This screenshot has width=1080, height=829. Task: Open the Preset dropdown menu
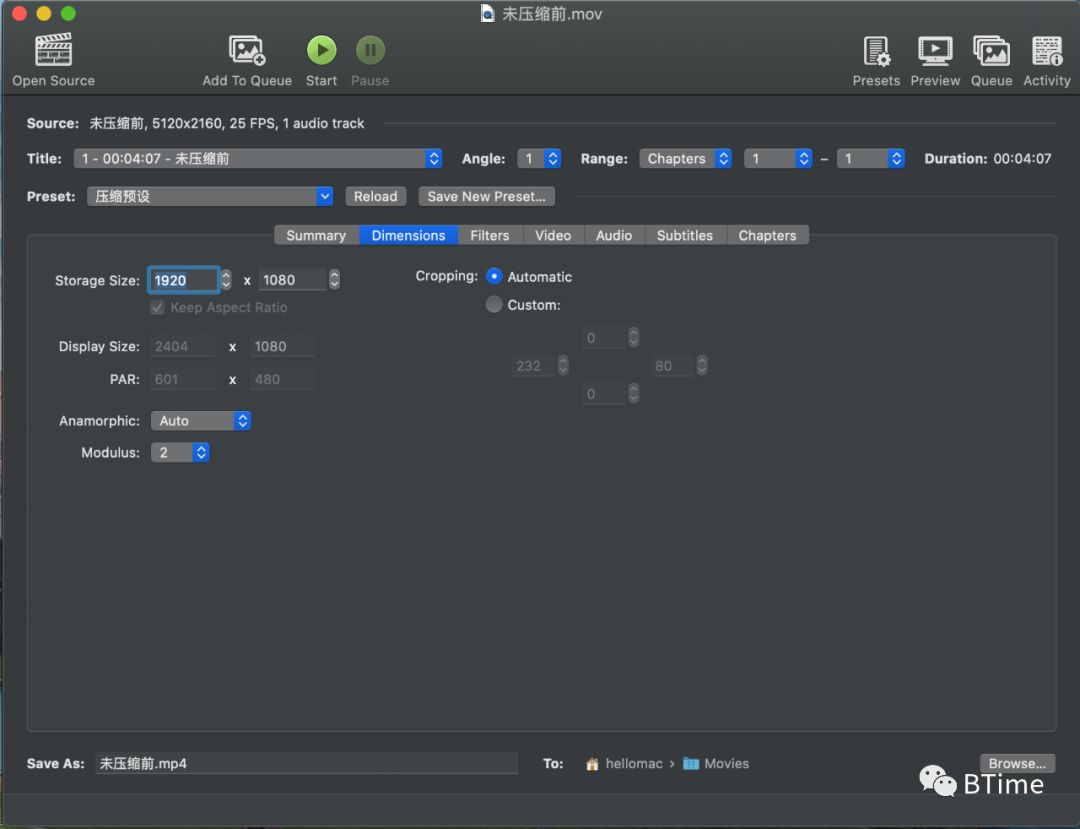click(210, 197)
